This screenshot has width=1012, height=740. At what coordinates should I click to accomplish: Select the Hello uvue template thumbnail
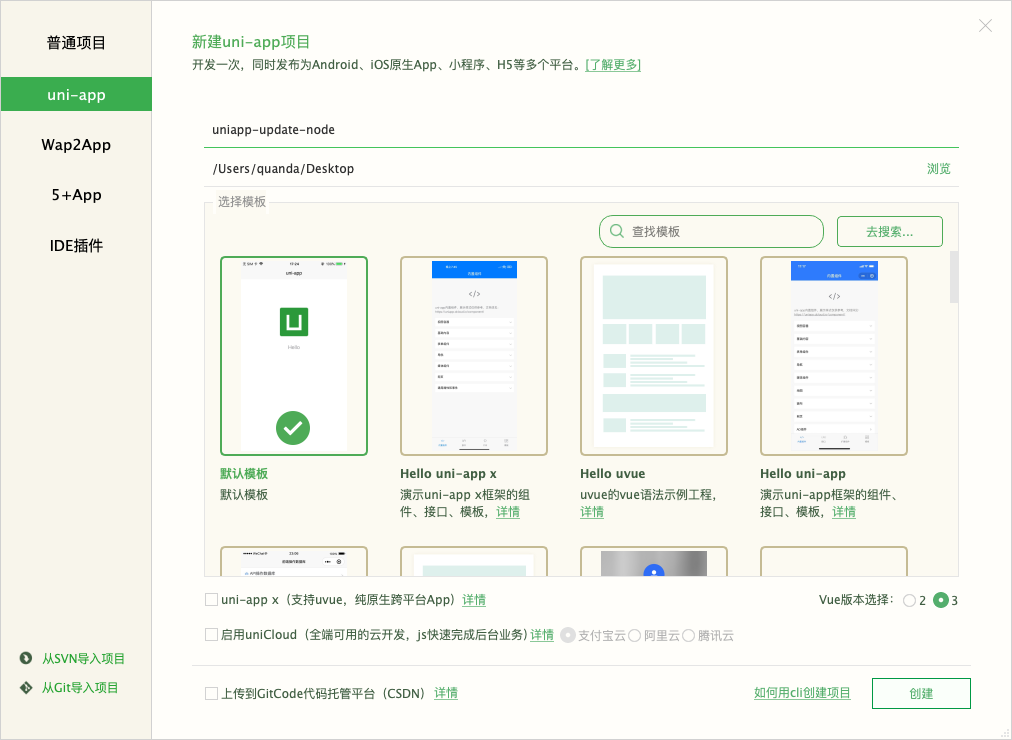tap(654, 356)
